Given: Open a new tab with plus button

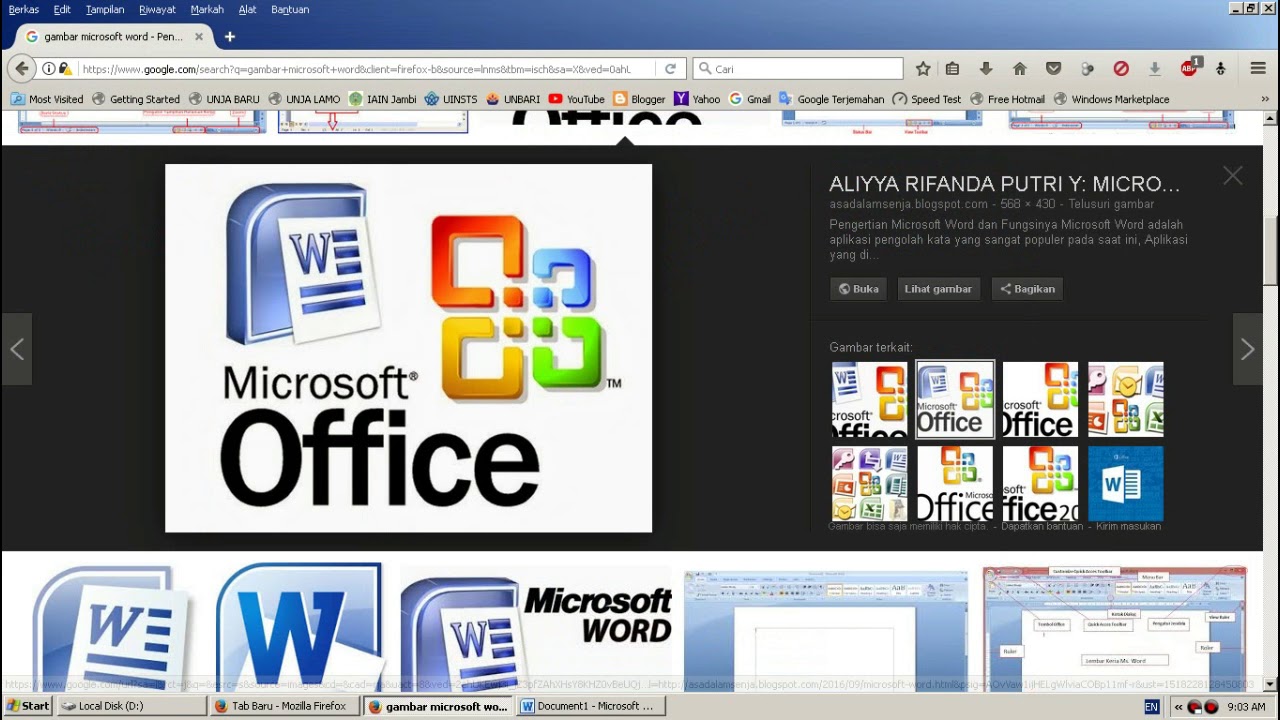Looking at the screenshot, I should [229, 37].
